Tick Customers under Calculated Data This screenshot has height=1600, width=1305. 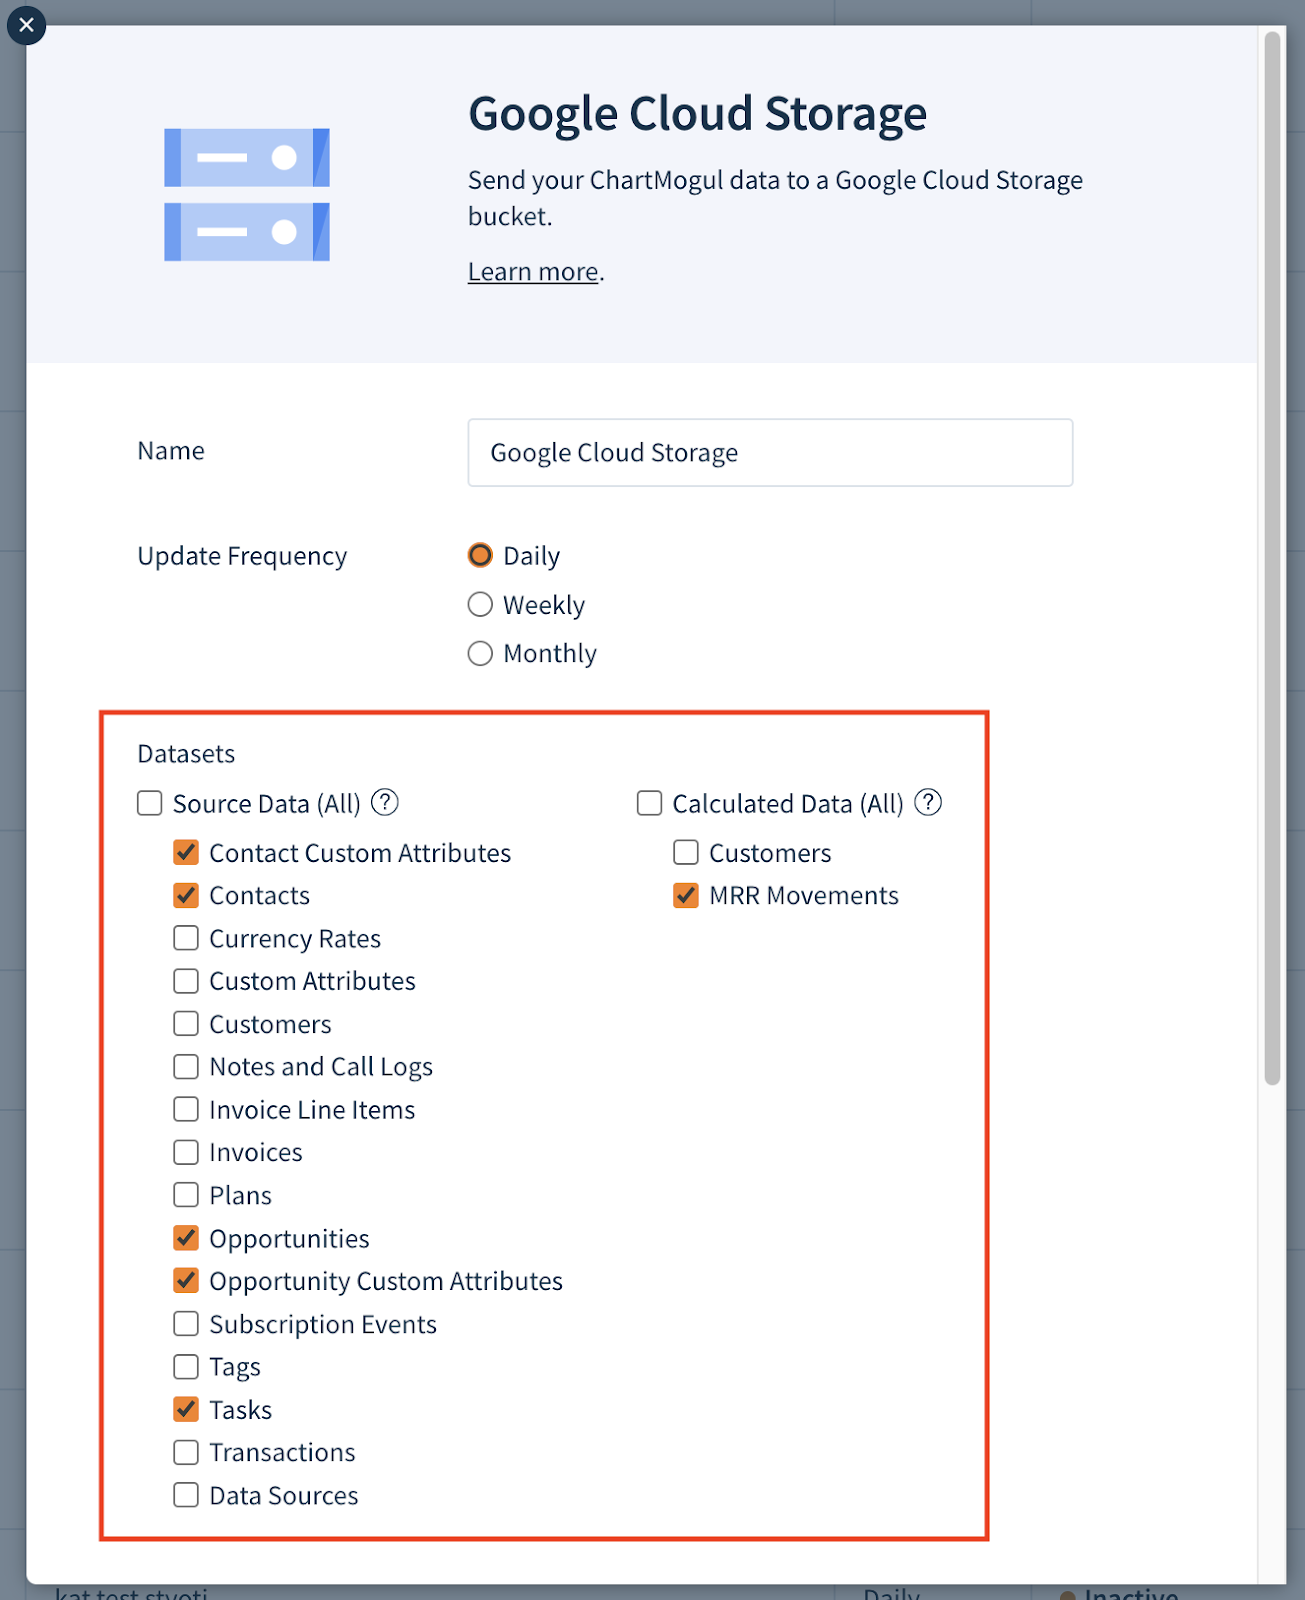click(x=686, y=852)
